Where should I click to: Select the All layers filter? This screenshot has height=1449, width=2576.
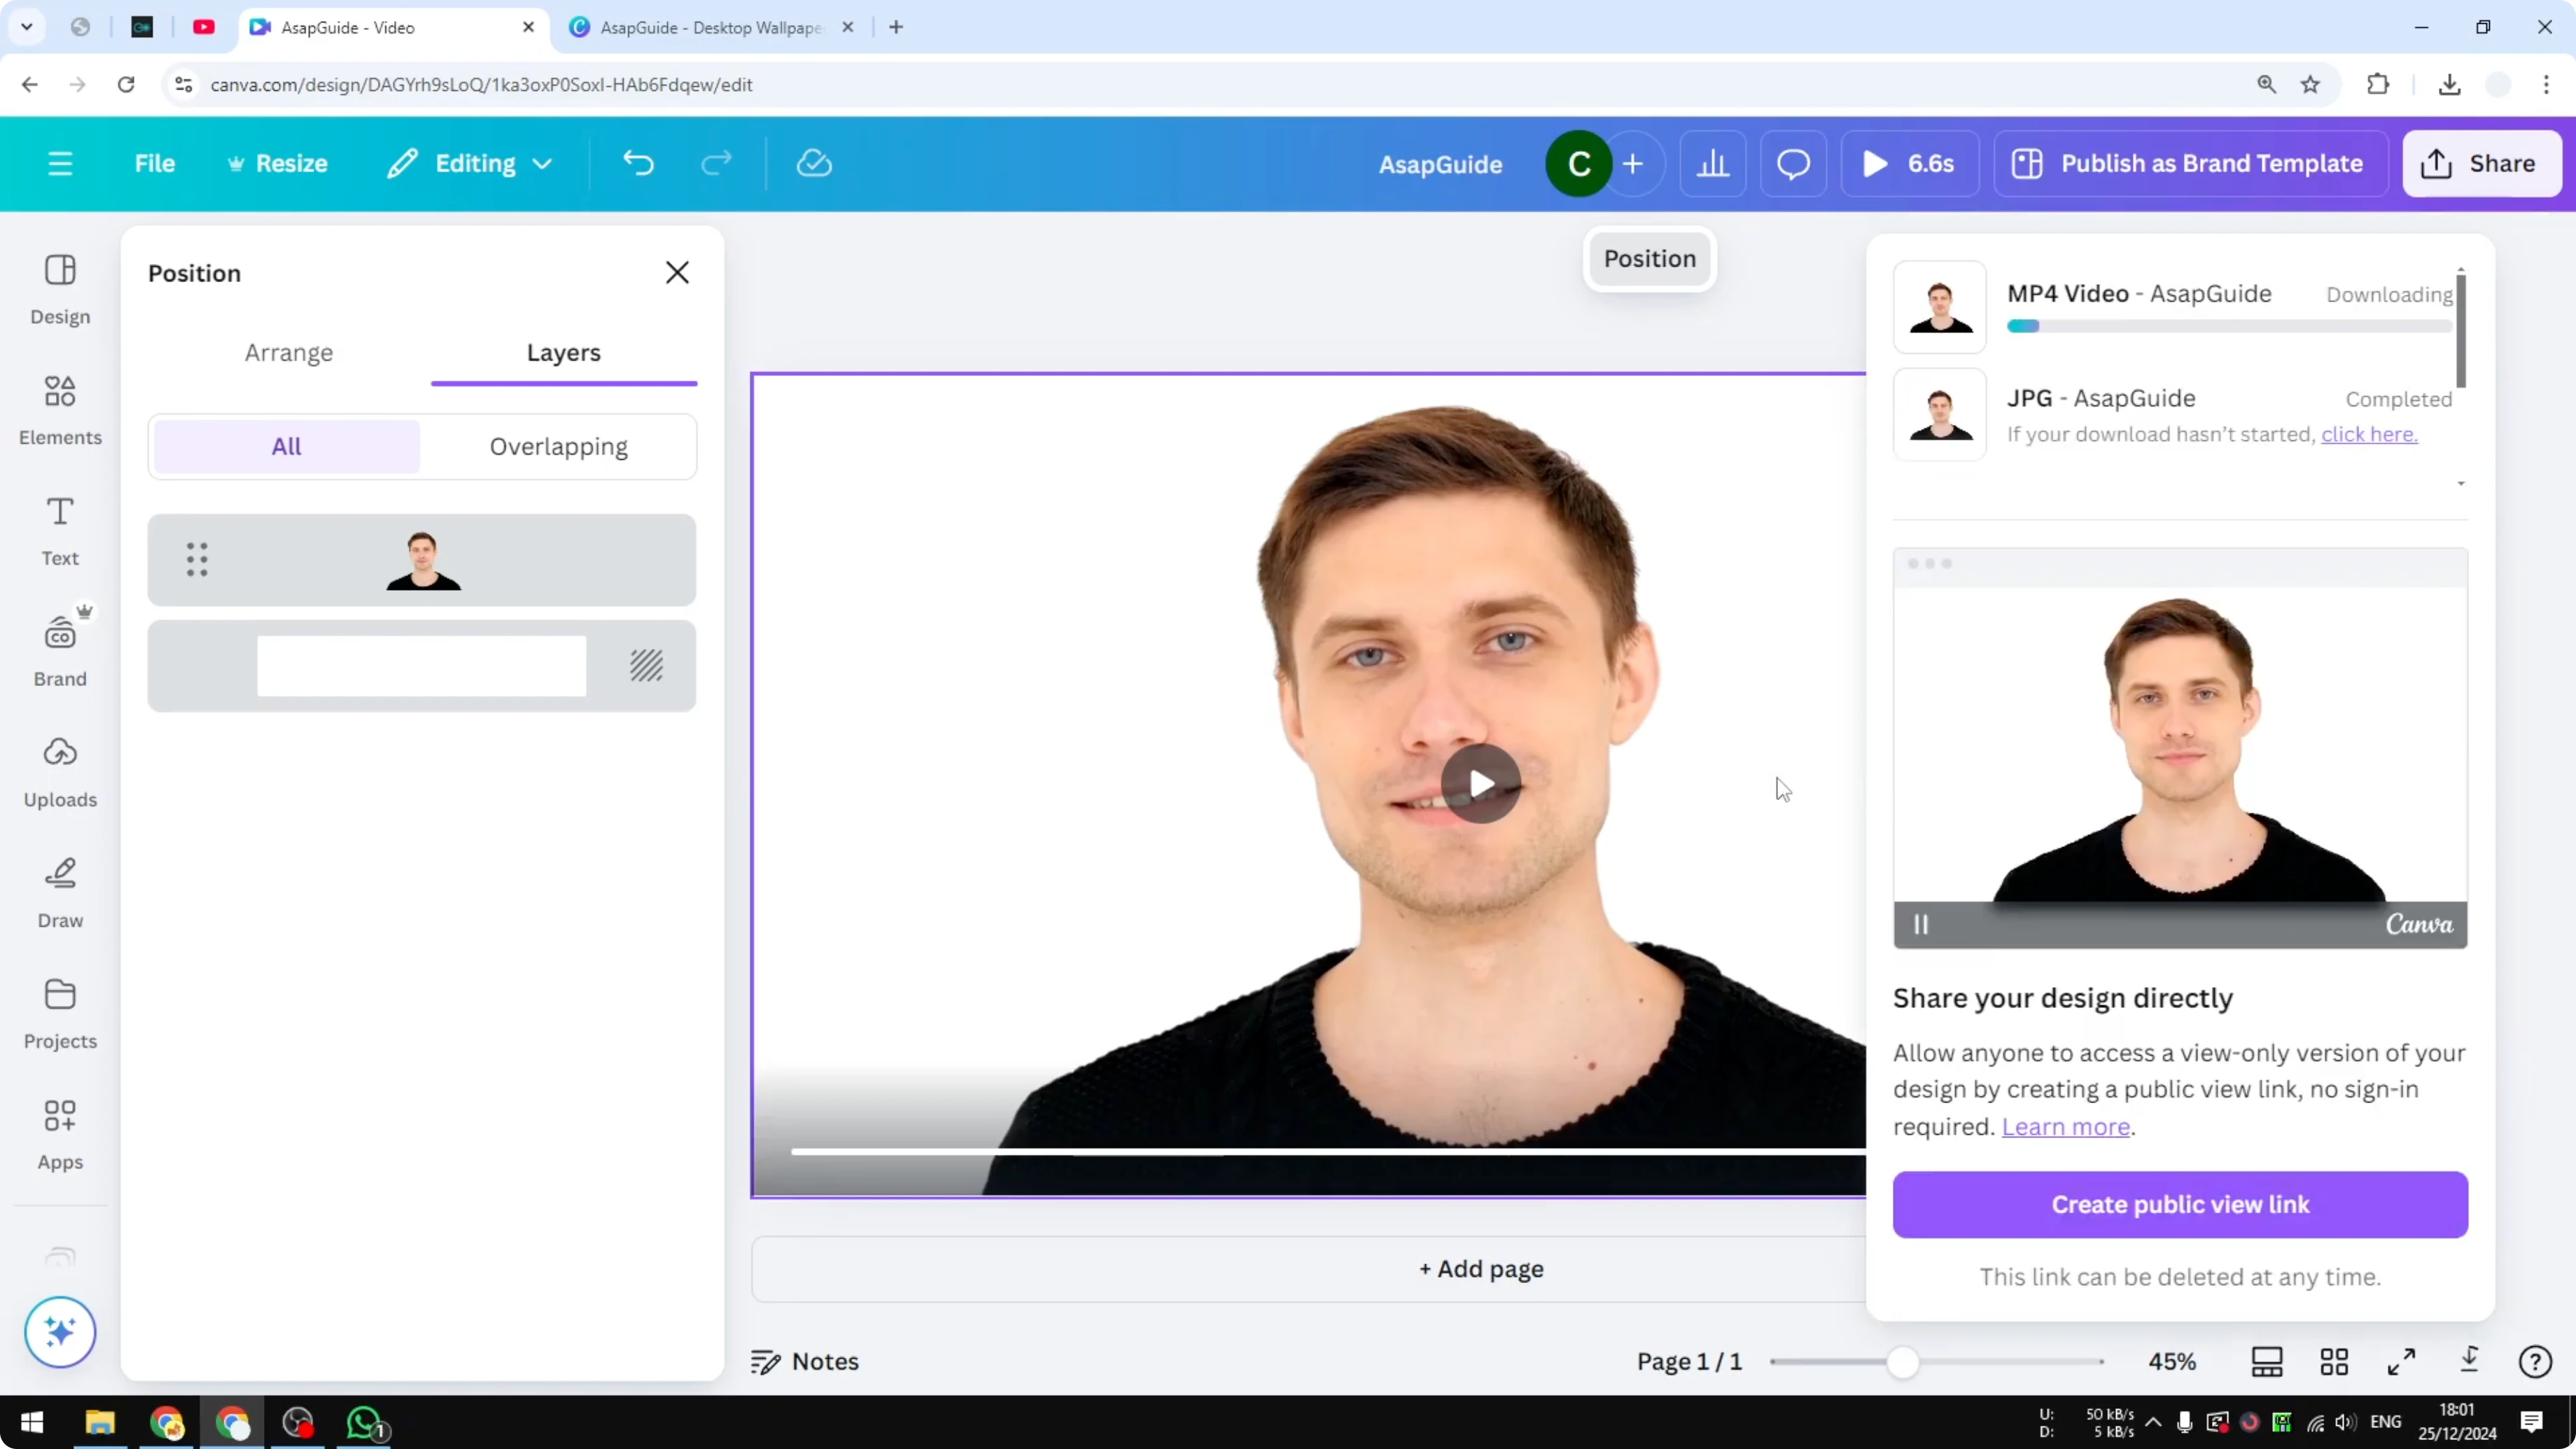click(285, 446)
